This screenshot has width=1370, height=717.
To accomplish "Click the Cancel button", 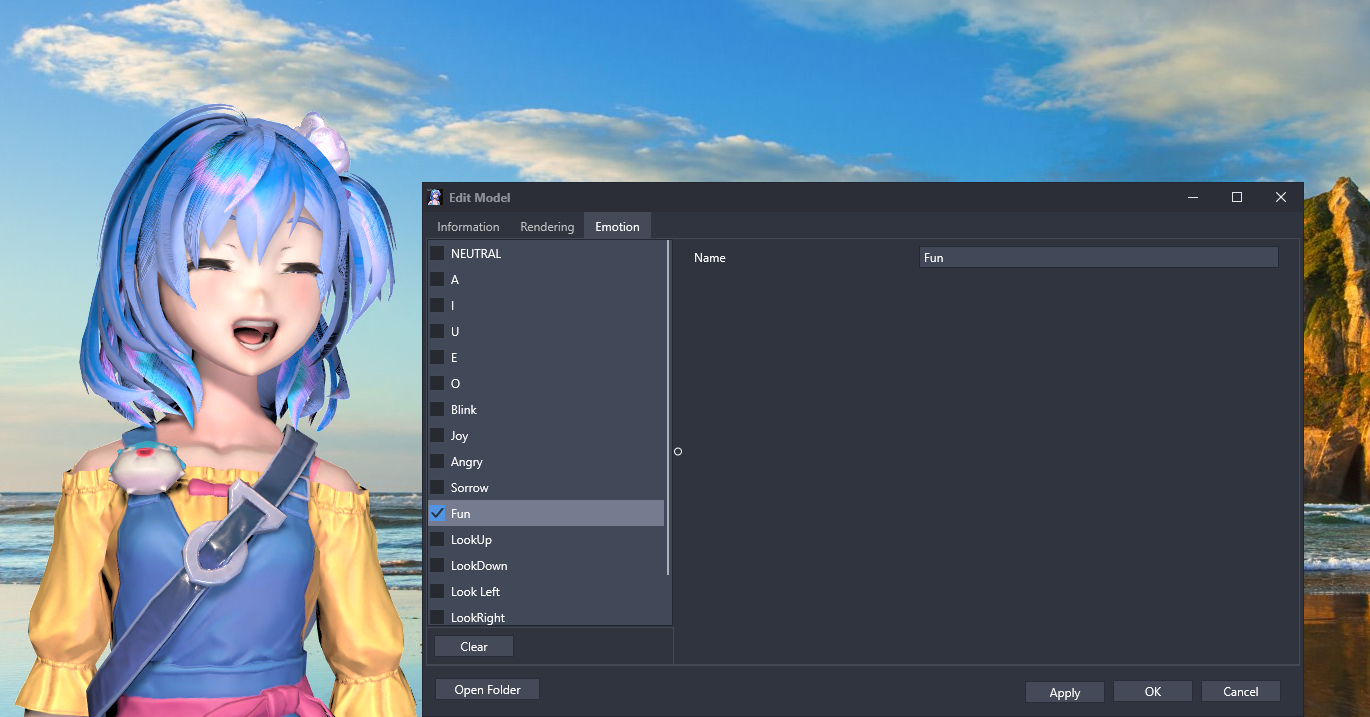I will 1241,692.
